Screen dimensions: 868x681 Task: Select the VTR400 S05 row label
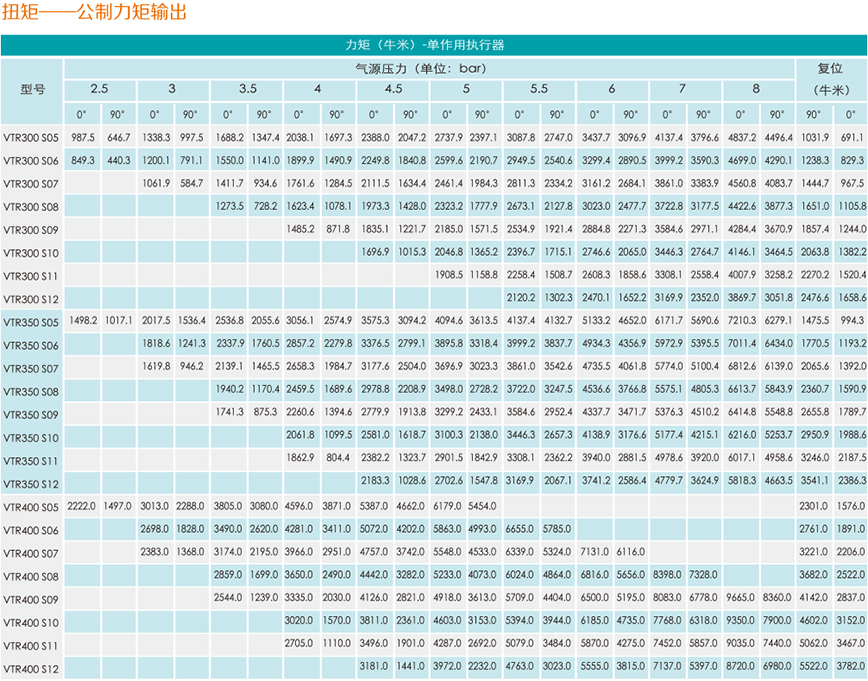tap(32, 506)
